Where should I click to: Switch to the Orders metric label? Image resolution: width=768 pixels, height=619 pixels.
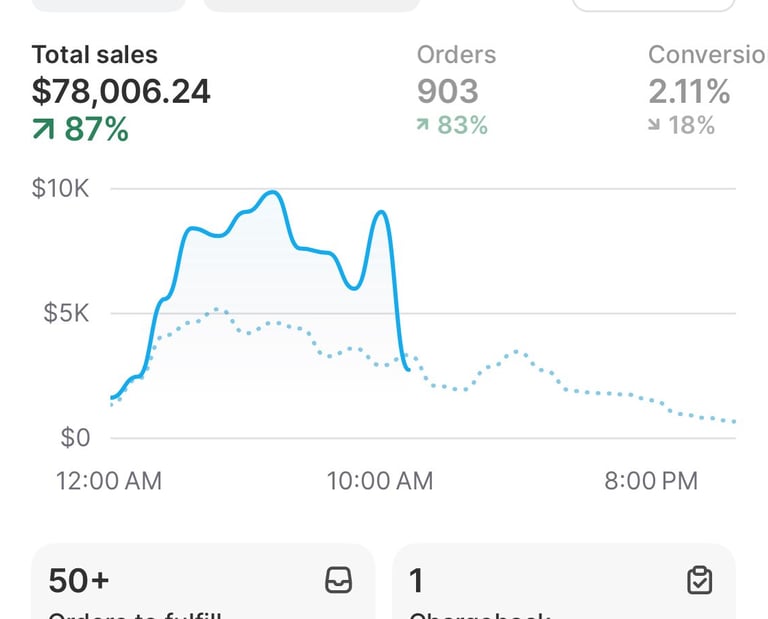pos(456,55)
